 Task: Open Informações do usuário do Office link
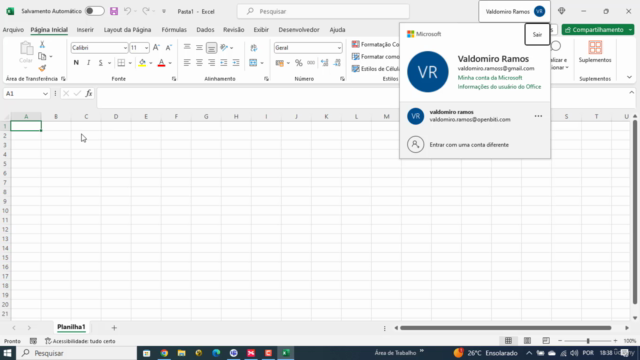pyautogui.click(x=499, y=87)
